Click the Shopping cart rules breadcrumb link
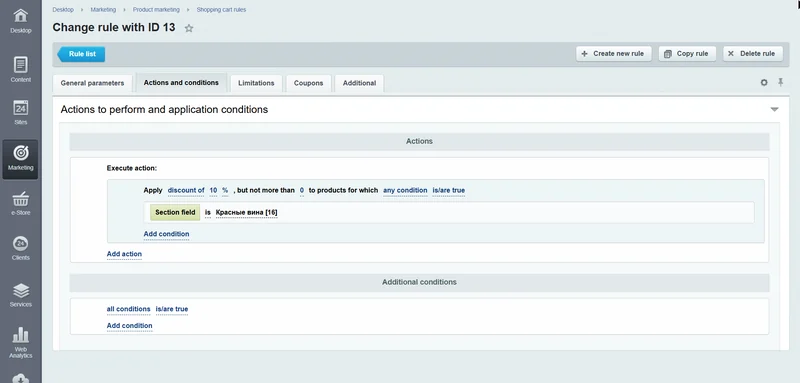The width and height of the screenshot is (800, 383). (221, 10)
